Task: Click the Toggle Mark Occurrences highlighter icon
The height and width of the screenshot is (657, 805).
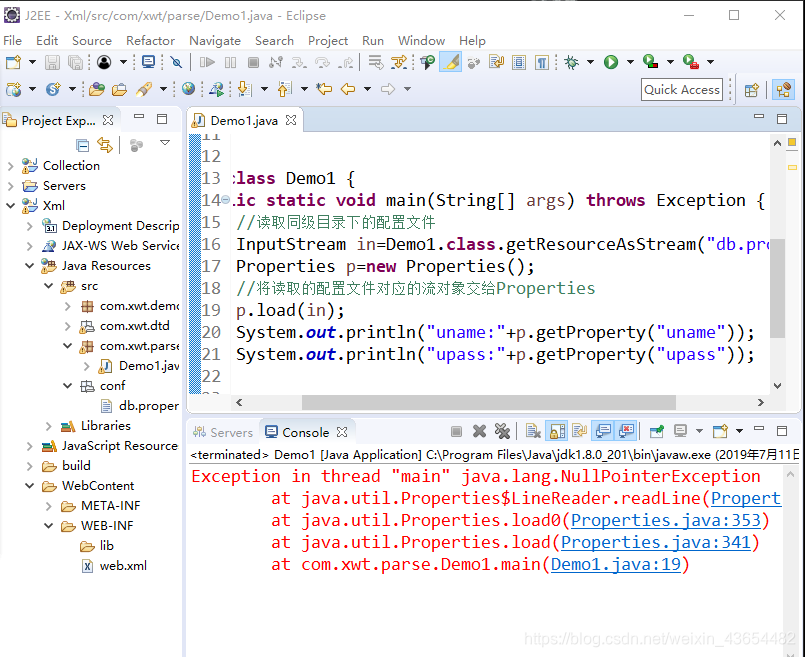Action: tap(450, 62)
